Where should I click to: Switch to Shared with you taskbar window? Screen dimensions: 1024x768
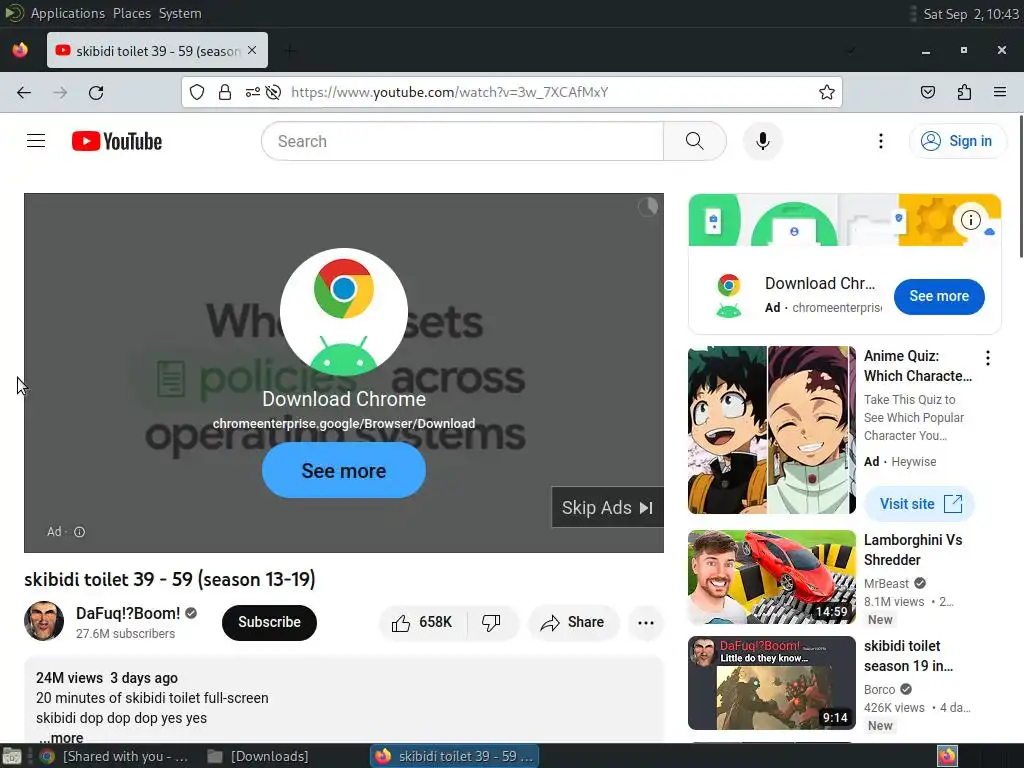[114, 756]
